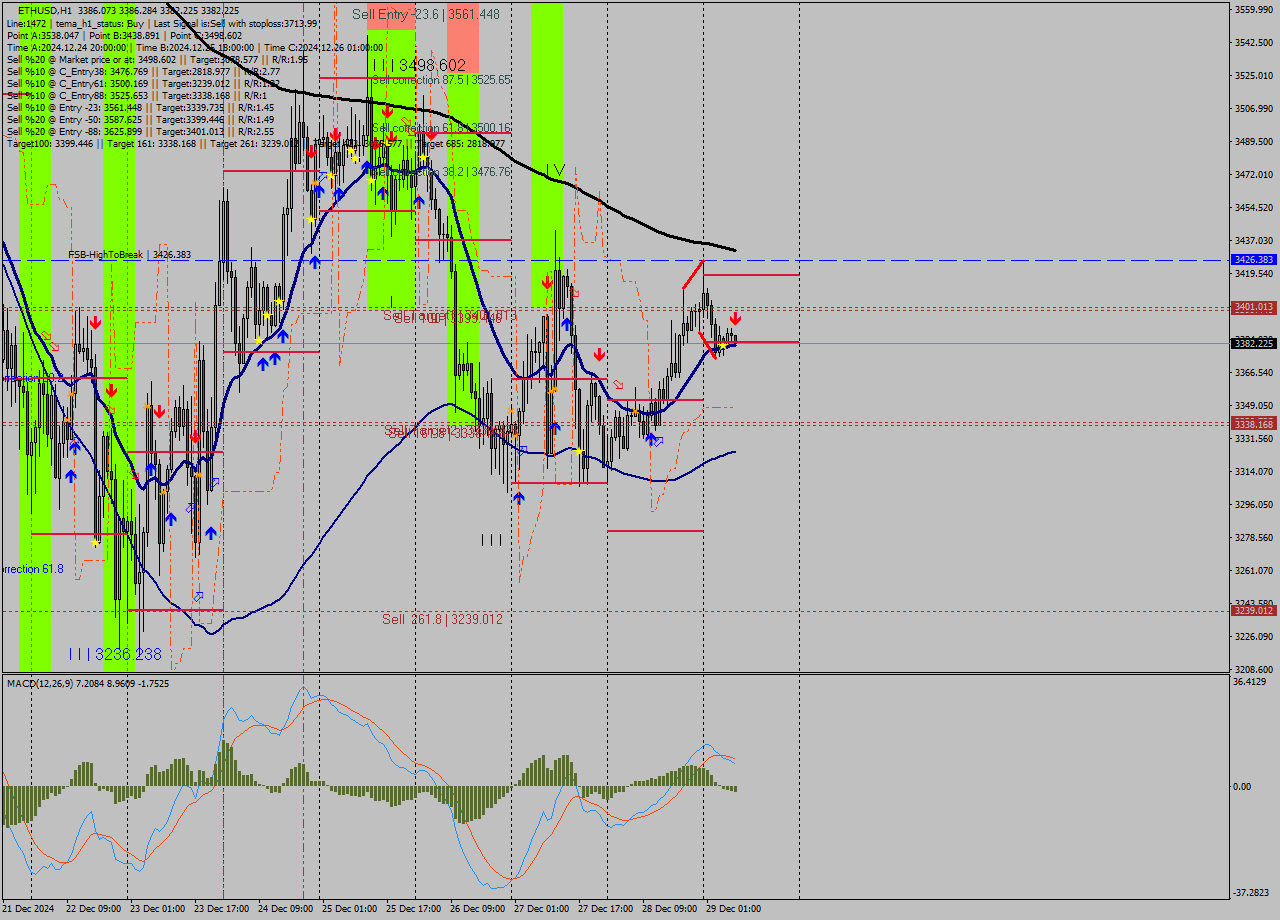Click the 3525.010 price scale value
1280x920 pixels.
(x=1253, y=75)
